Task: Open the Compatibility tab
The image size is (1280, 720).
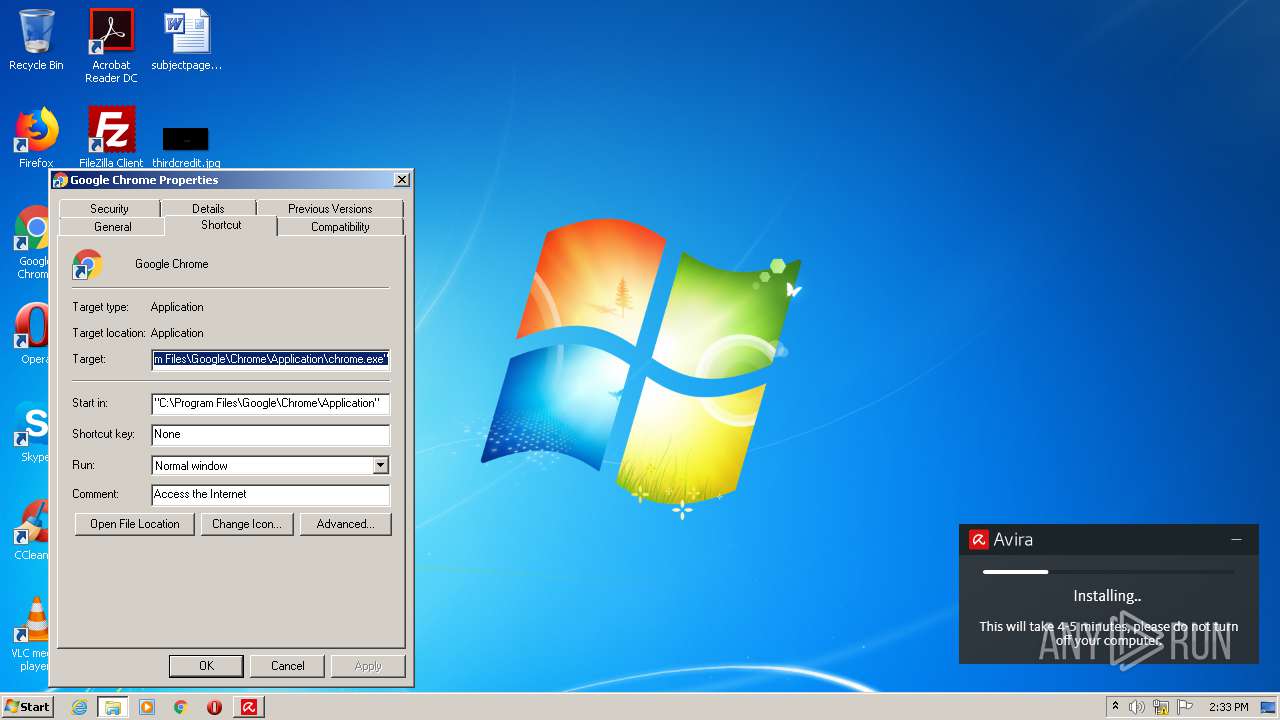Action: (x=340, y=227)
